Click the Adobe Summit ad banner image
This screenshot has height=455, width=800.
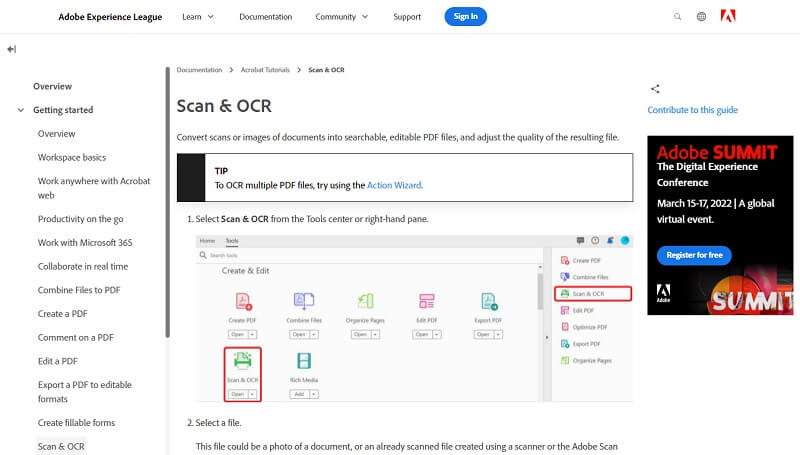pyautogui.click(x=720, y=225)
